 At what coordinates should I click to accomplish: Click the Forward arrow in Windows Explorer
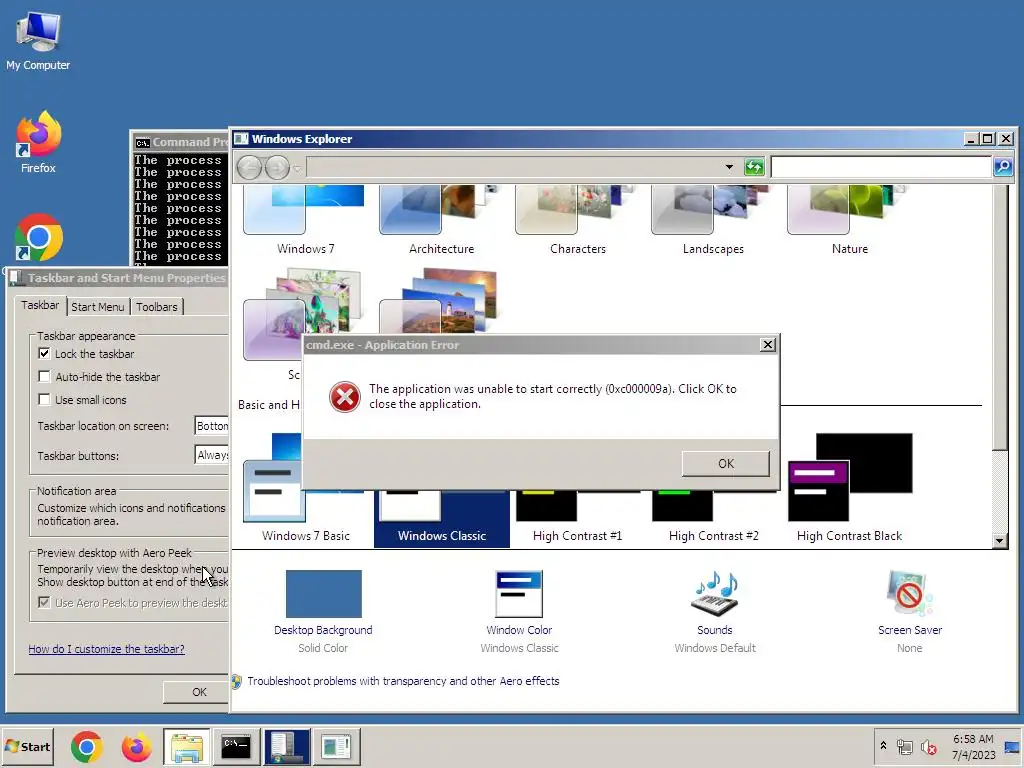(x=277, y=168)
